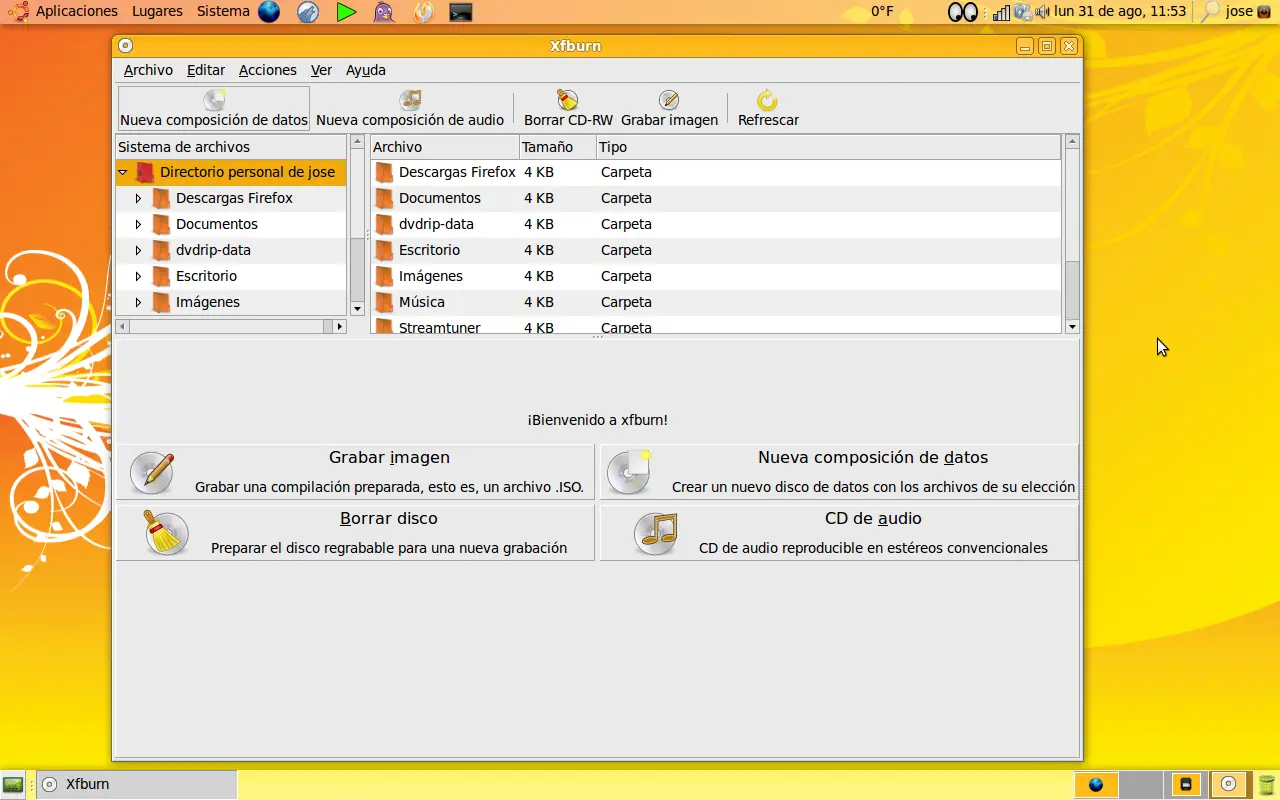Click network signal bars icon in panel

coord(1001,12)
